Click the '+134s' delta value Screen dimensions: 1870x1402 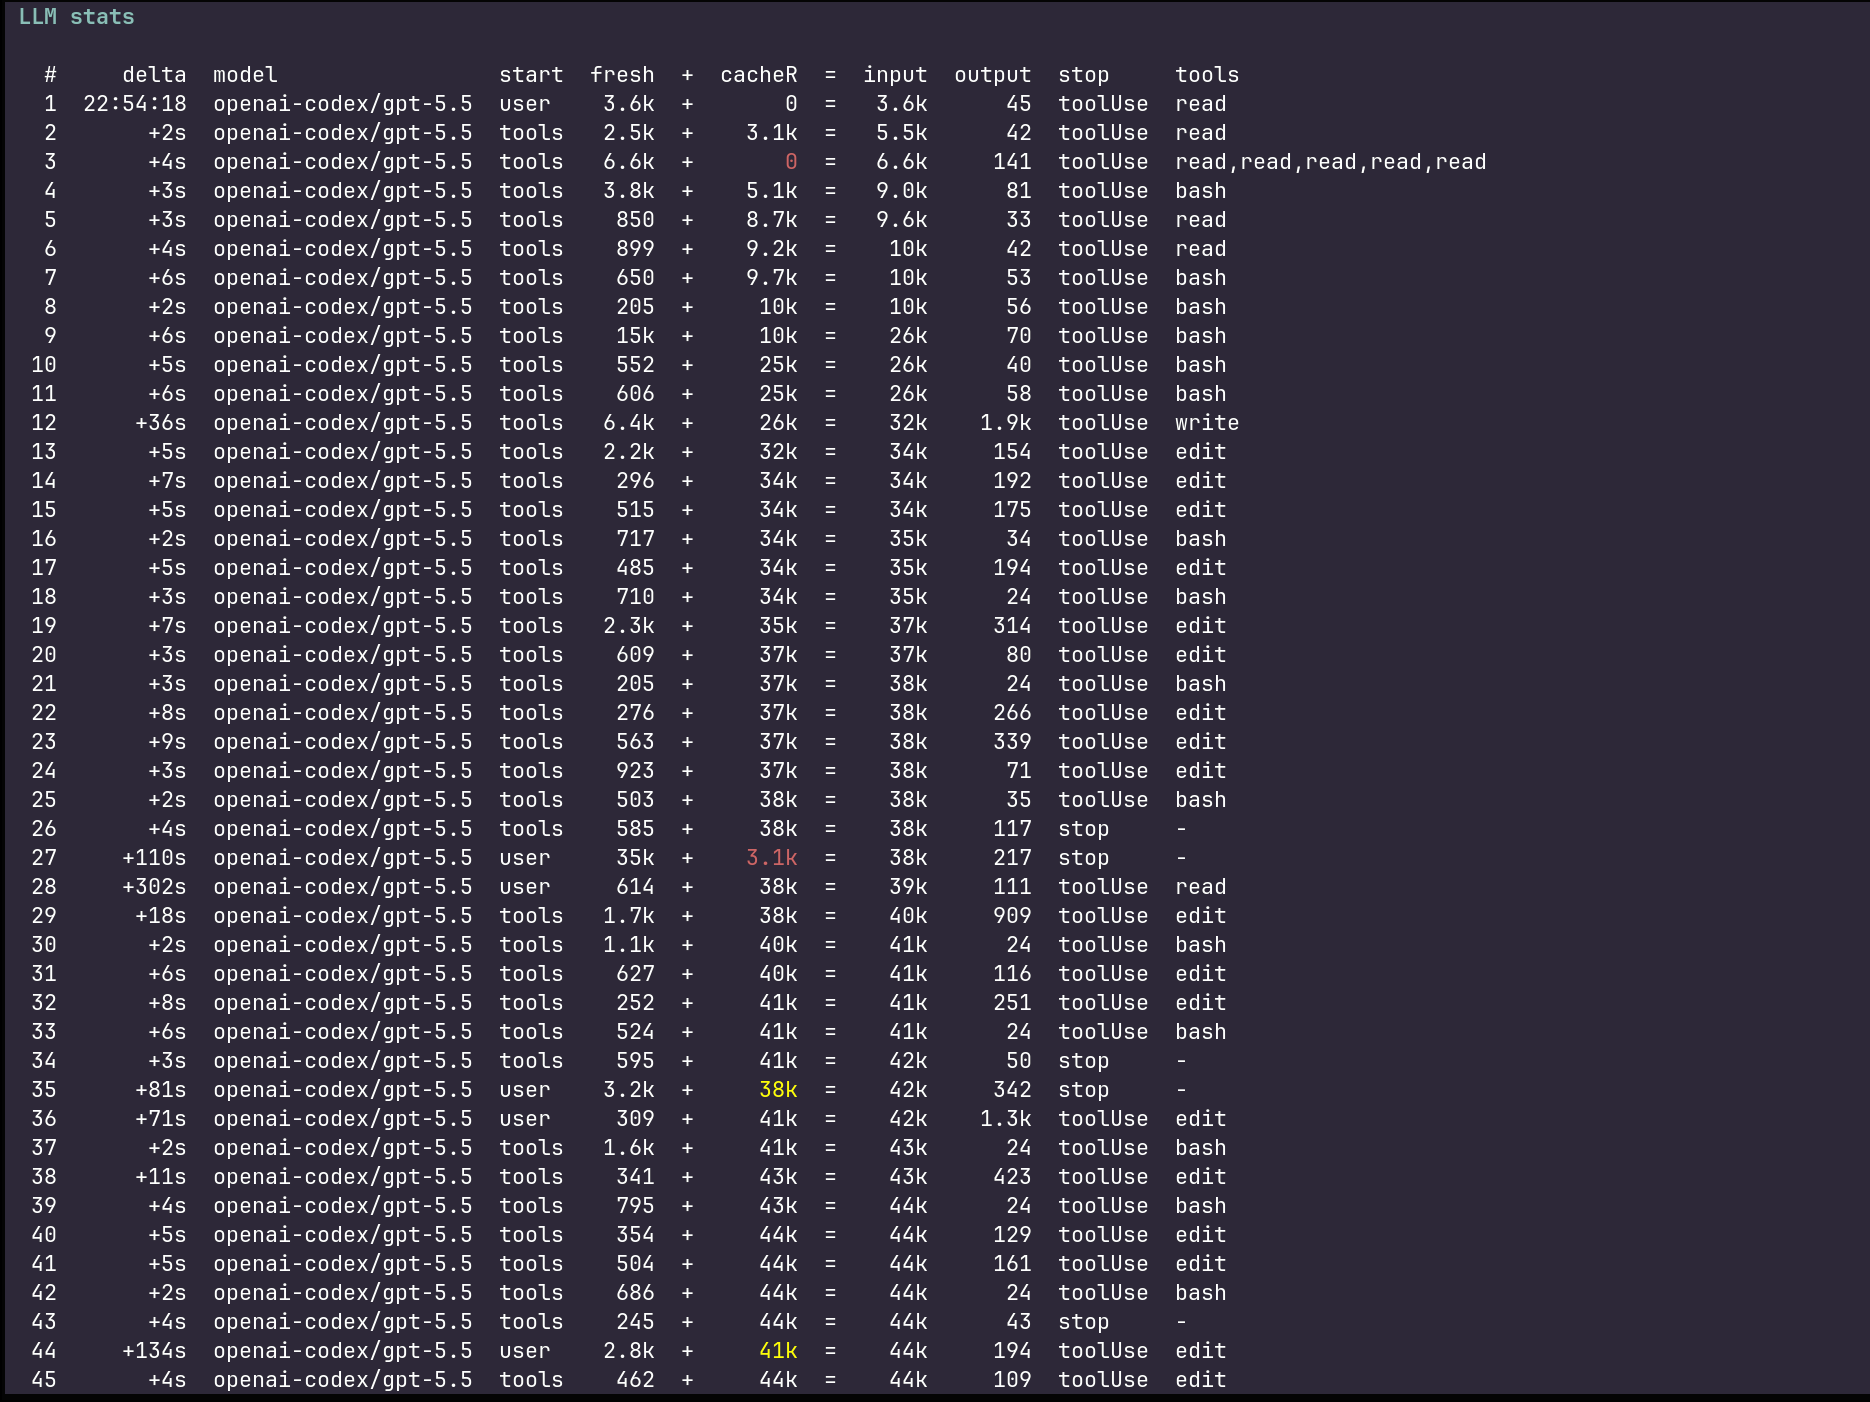tap(154, 1351)
